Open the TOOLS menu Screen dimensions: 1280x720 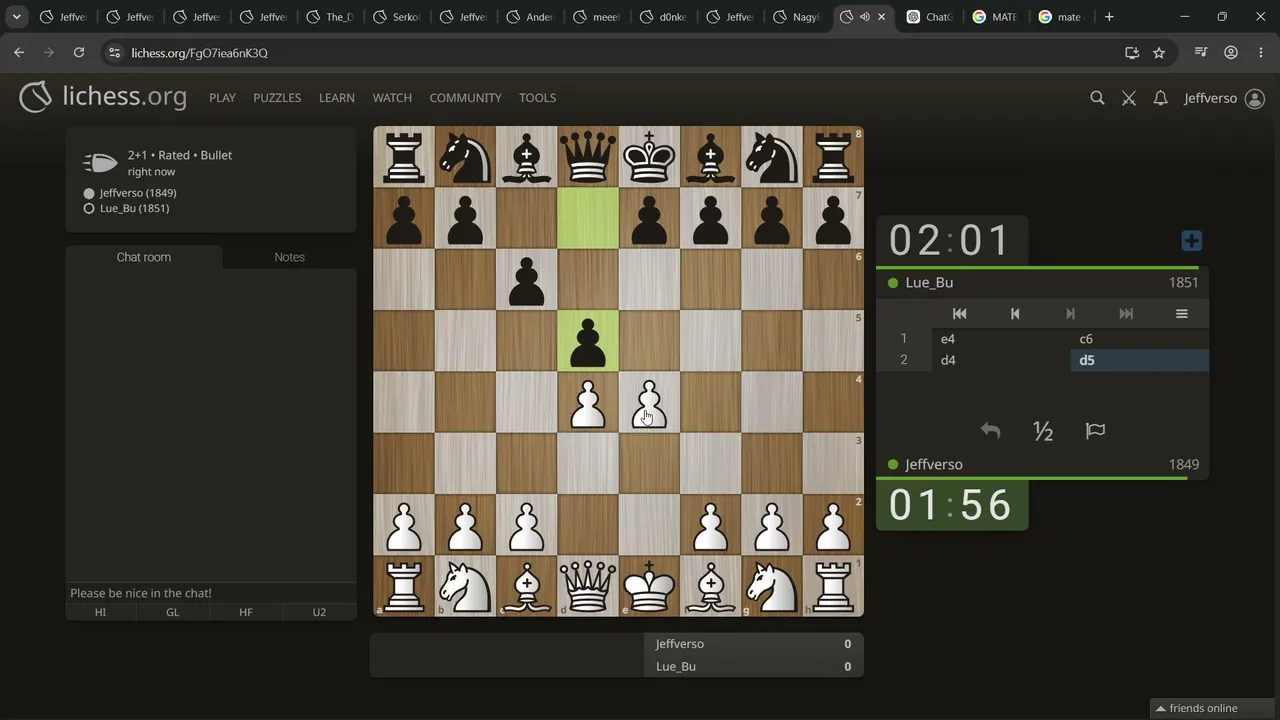coord(537,98)
